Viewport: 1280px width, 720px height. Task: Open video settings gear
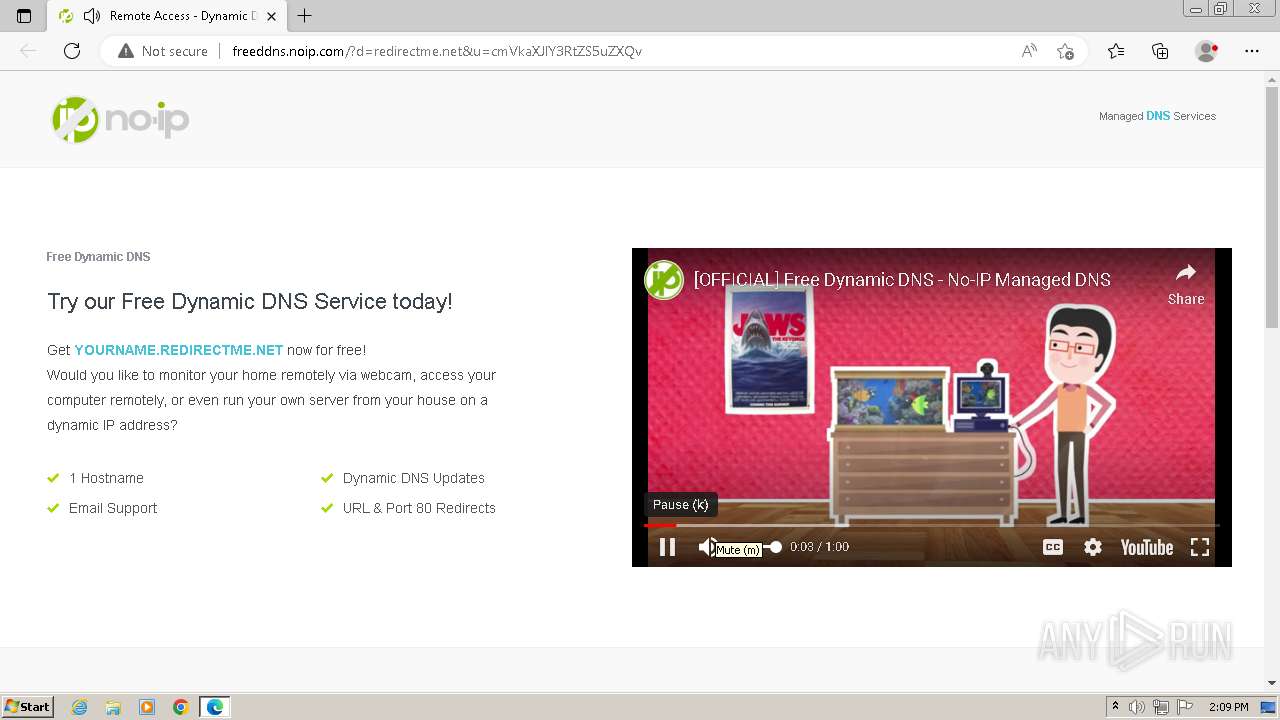(1093, 547)
